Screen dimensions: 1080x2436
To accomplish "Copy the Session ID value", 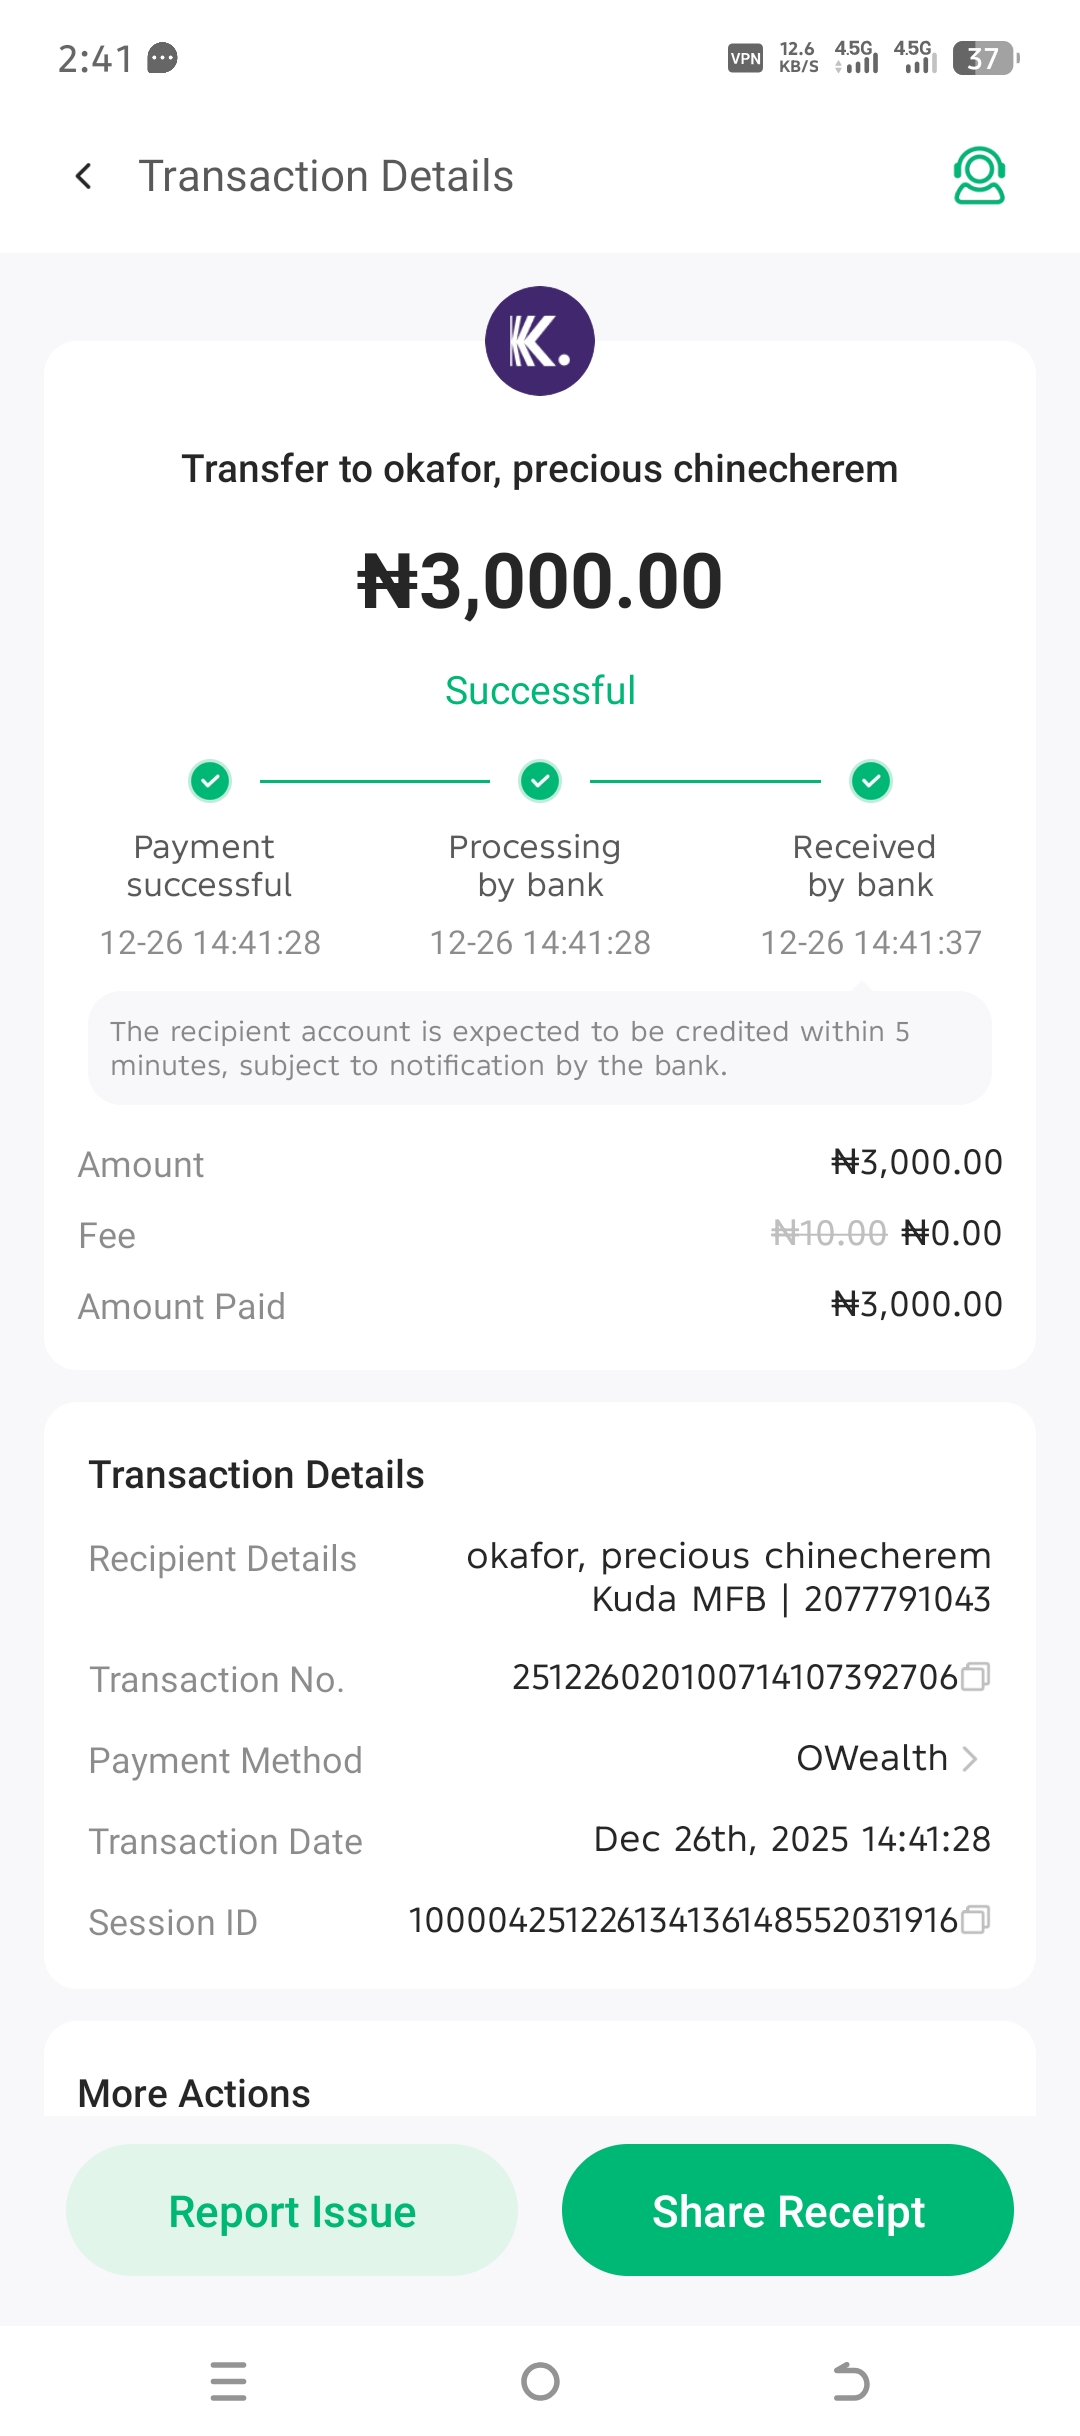I will click(x=975, y=1919).
